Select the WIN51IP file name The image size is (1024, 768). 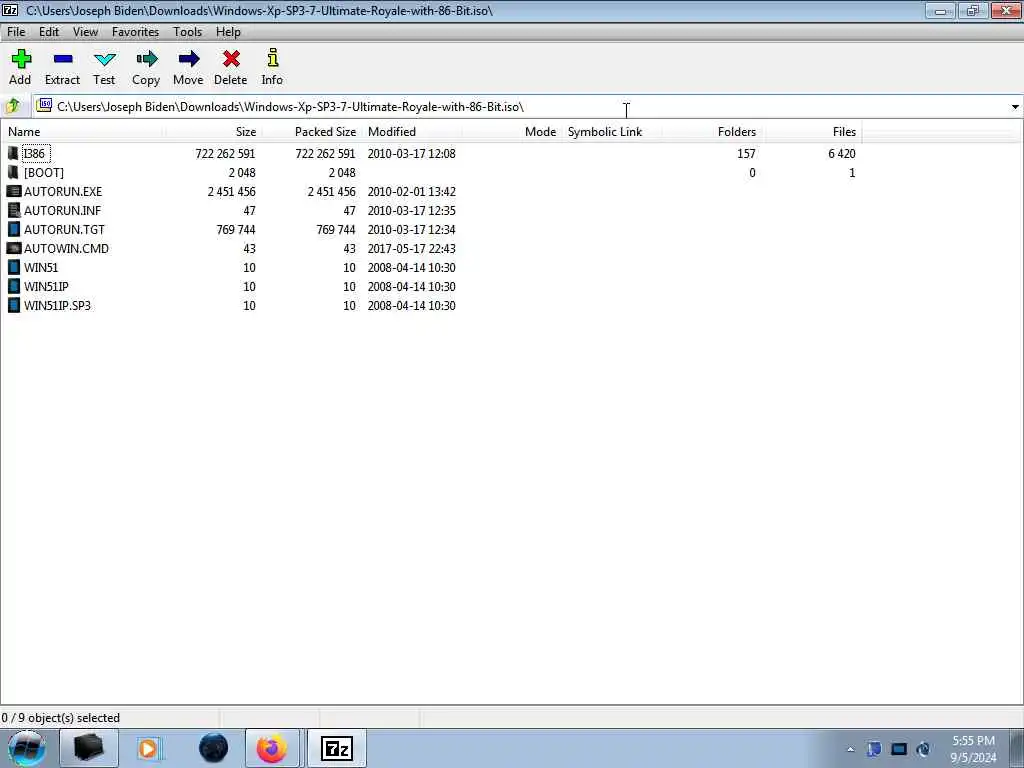click(46, 286)
